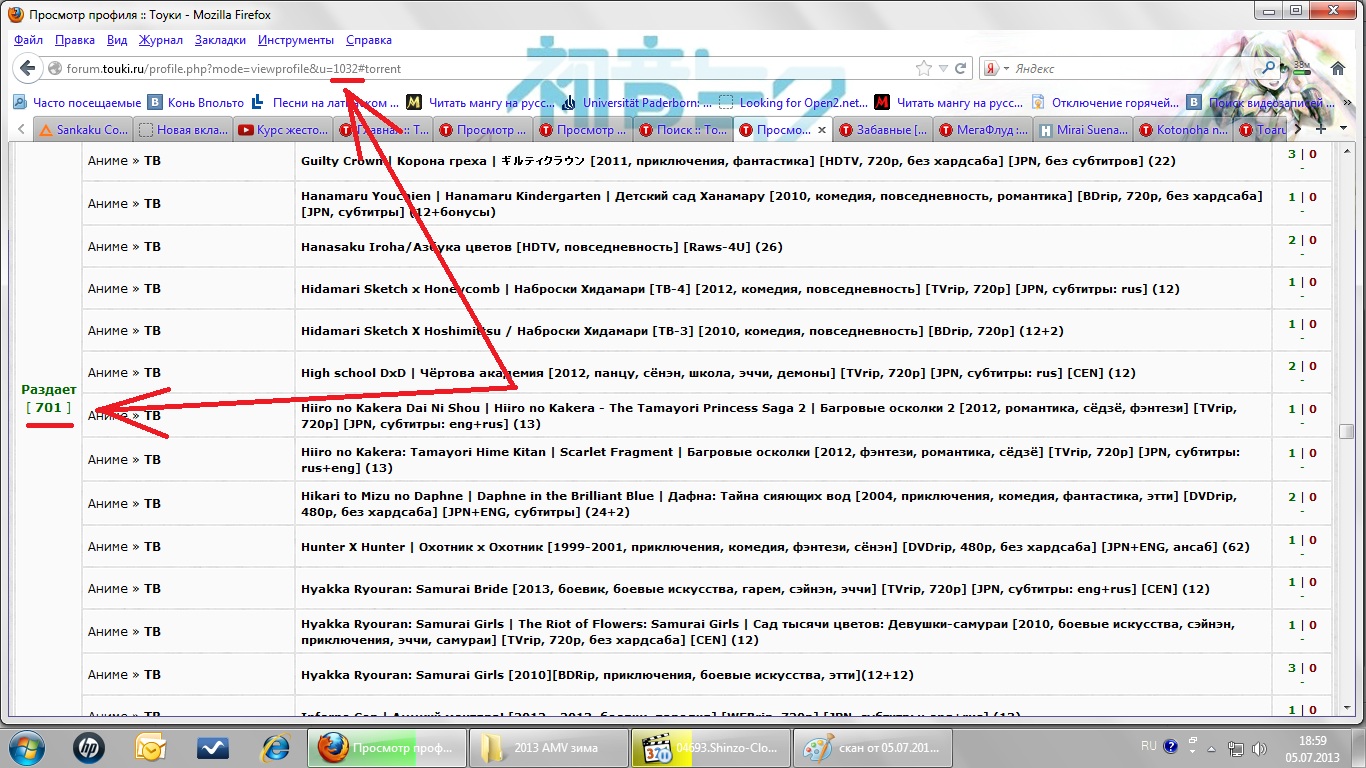Click the search magnifier in the Yandex box

pos(1269,69)
